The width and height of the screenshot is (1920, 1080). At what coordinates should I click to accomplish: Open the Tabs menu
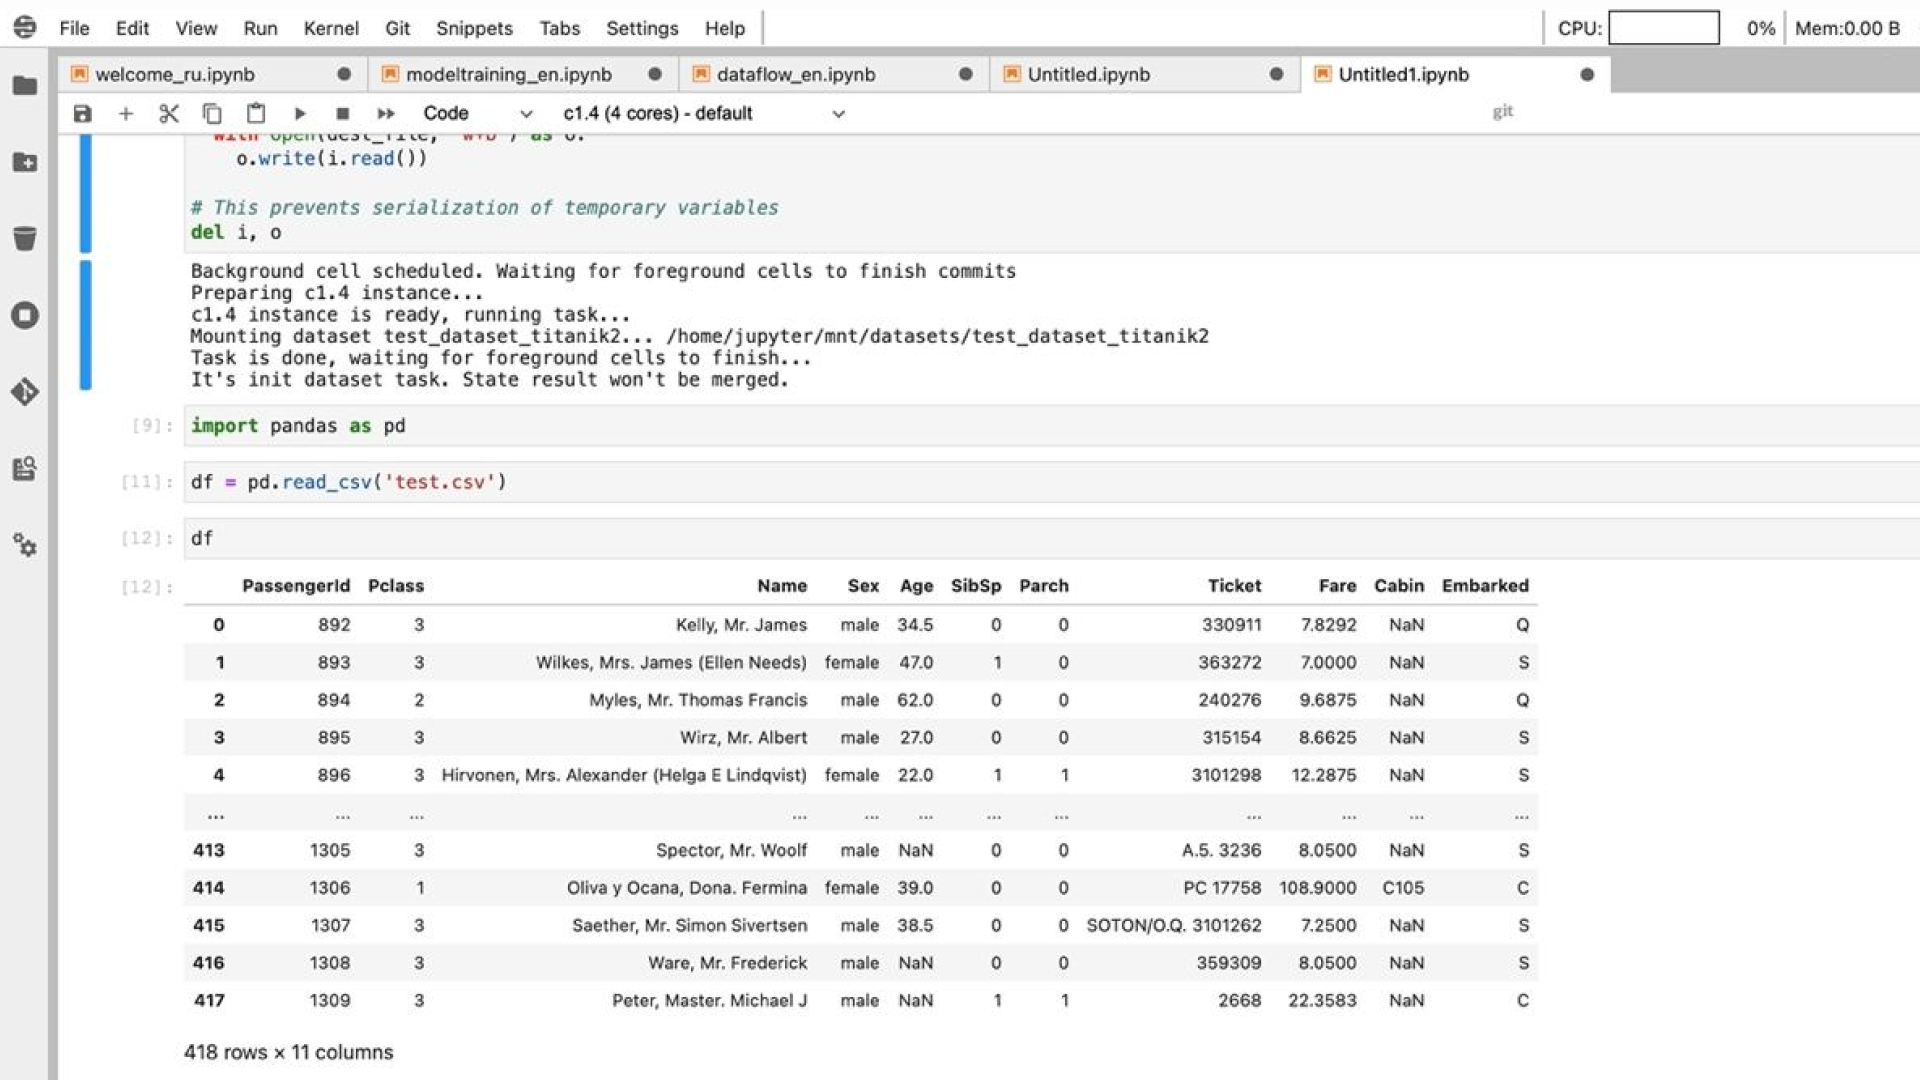pos(559,28)
